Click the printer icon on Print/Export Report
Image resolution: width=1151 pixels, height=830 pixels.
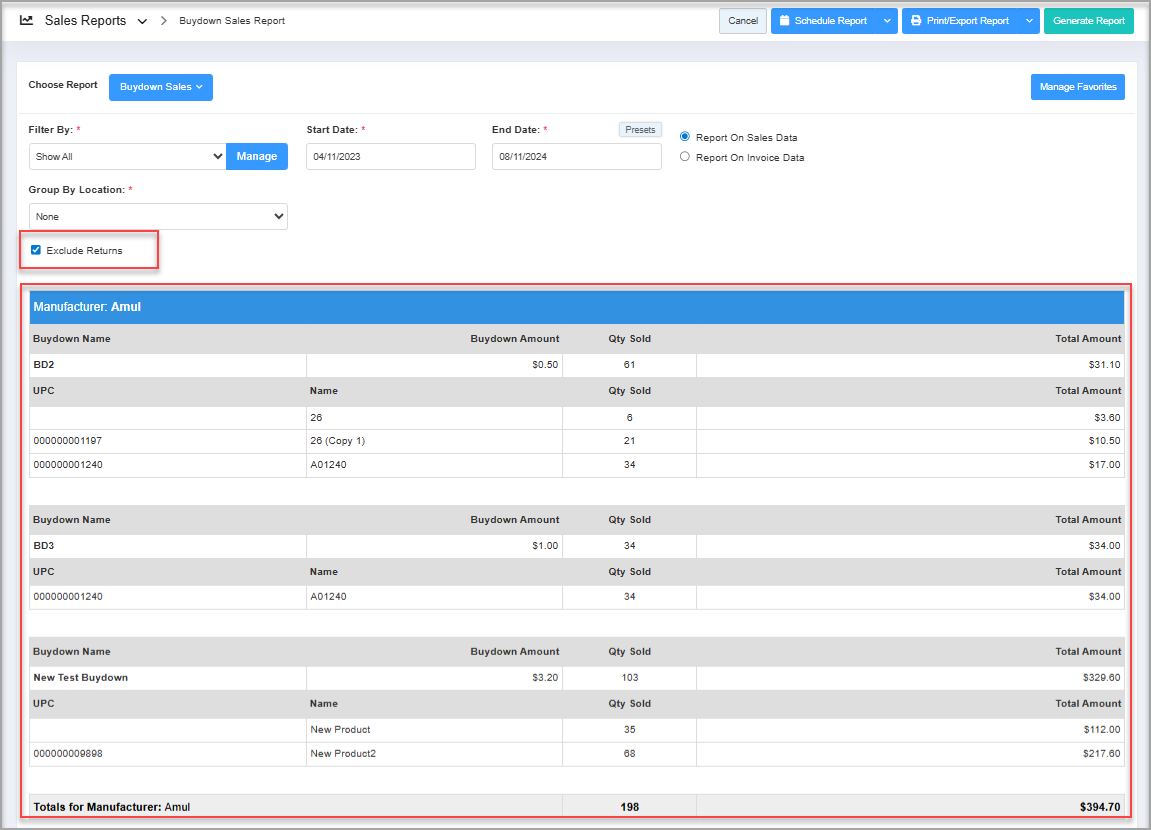(x=916, y=21)
